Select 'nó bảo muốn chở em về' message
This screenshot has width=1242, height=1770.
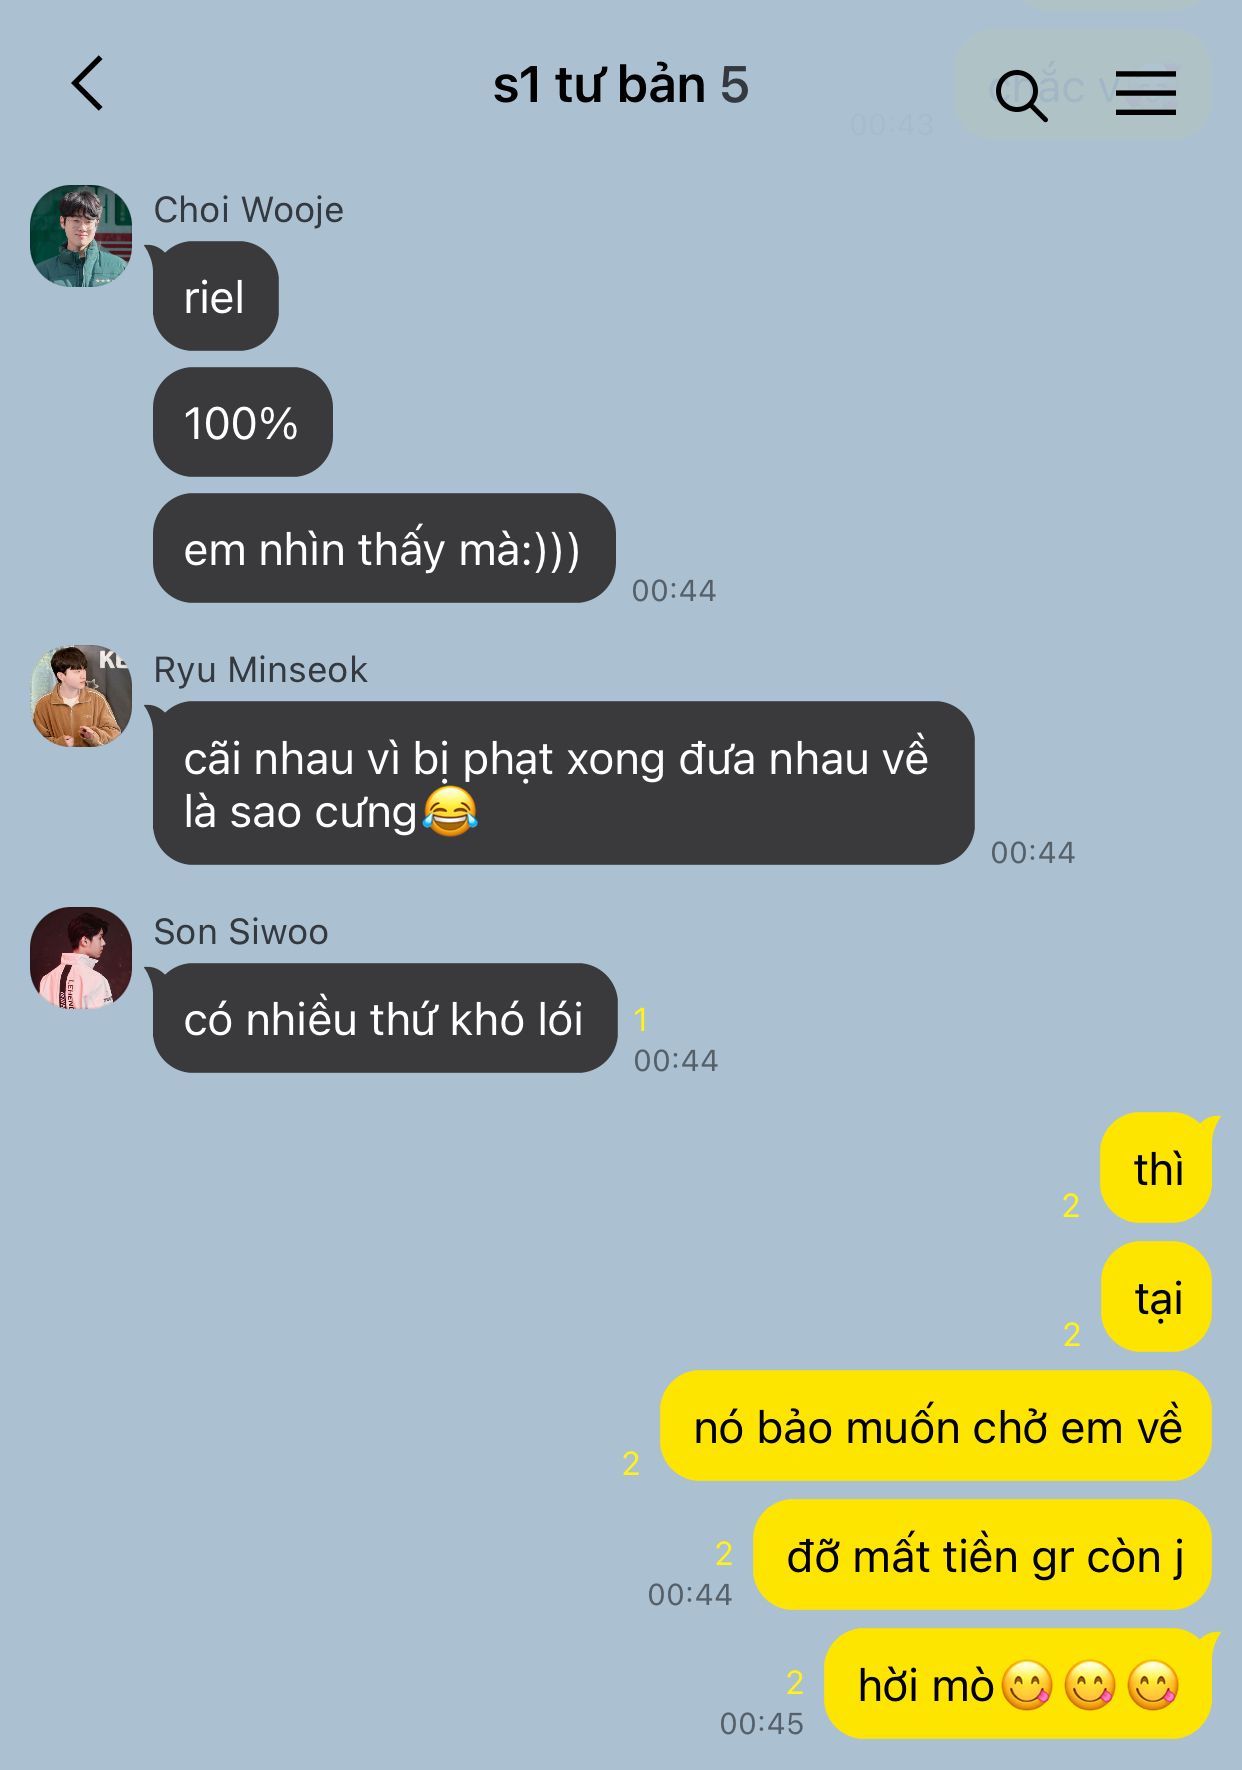pos(936,1426)
